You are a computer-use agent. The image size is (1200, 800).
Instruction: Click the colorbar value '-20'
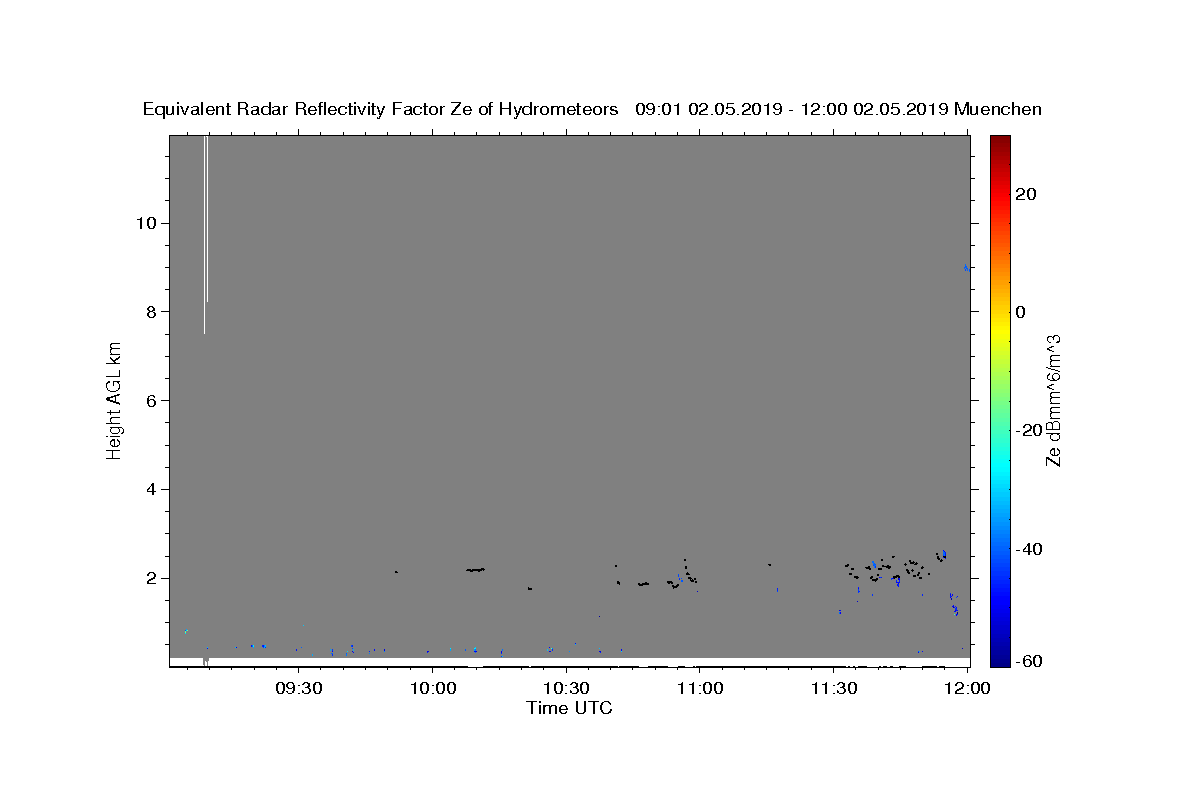(1030, 430)
